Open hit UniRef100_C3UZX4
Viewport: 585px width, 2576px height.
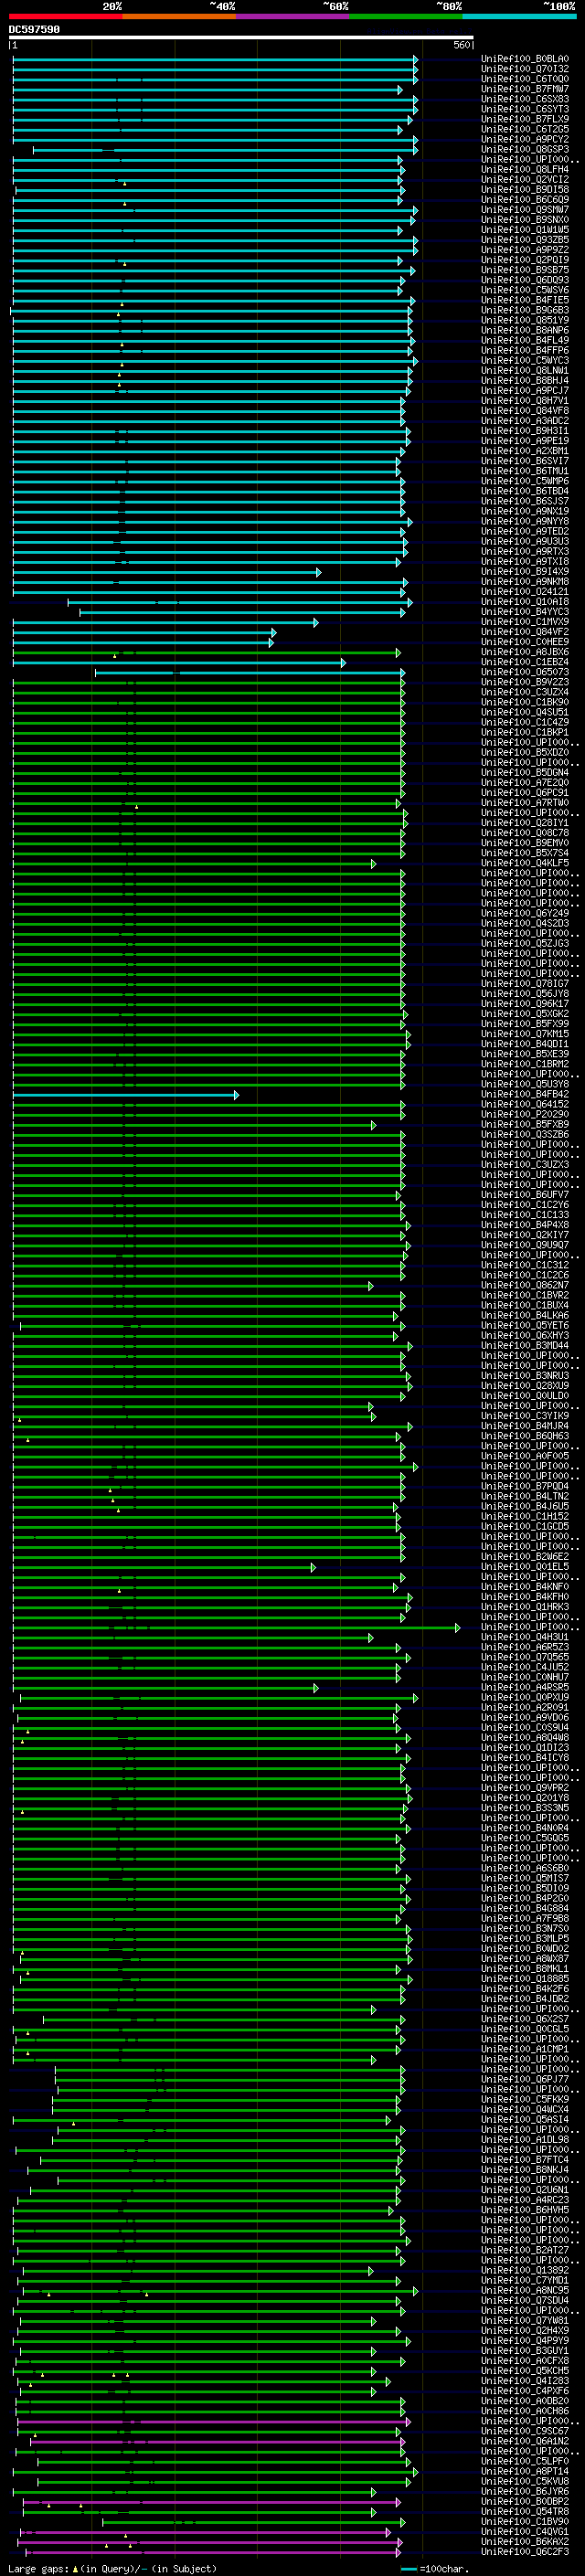pyautogui.click(x=525, y=691)
